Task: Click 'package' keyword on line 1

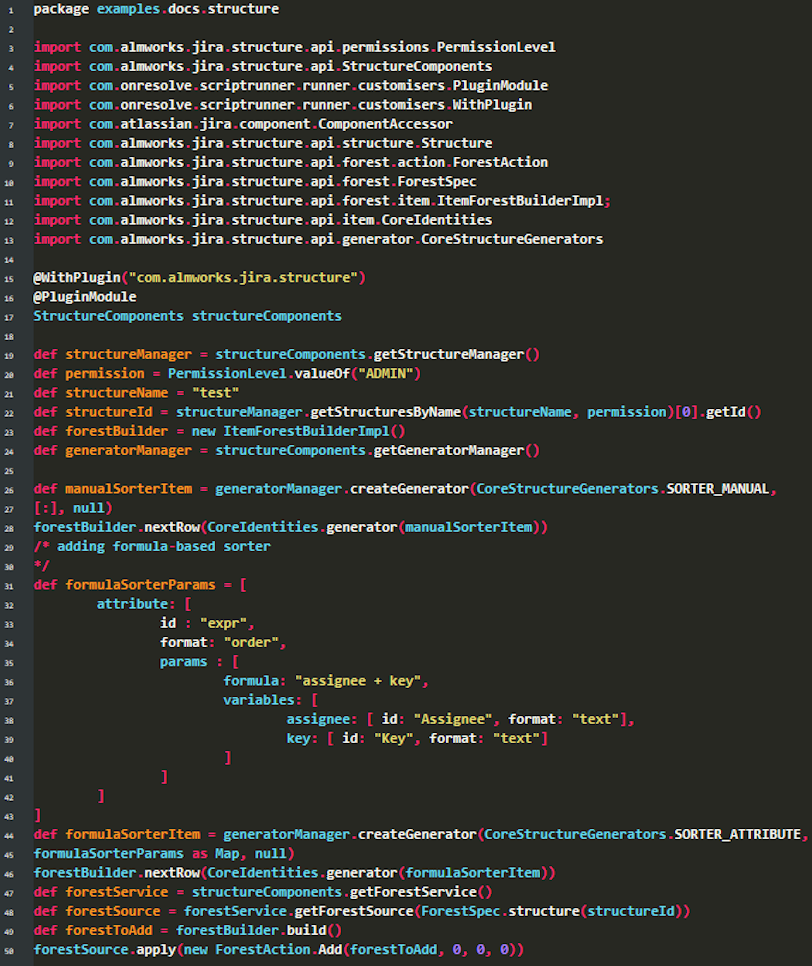Action: [x=61, y=9]
